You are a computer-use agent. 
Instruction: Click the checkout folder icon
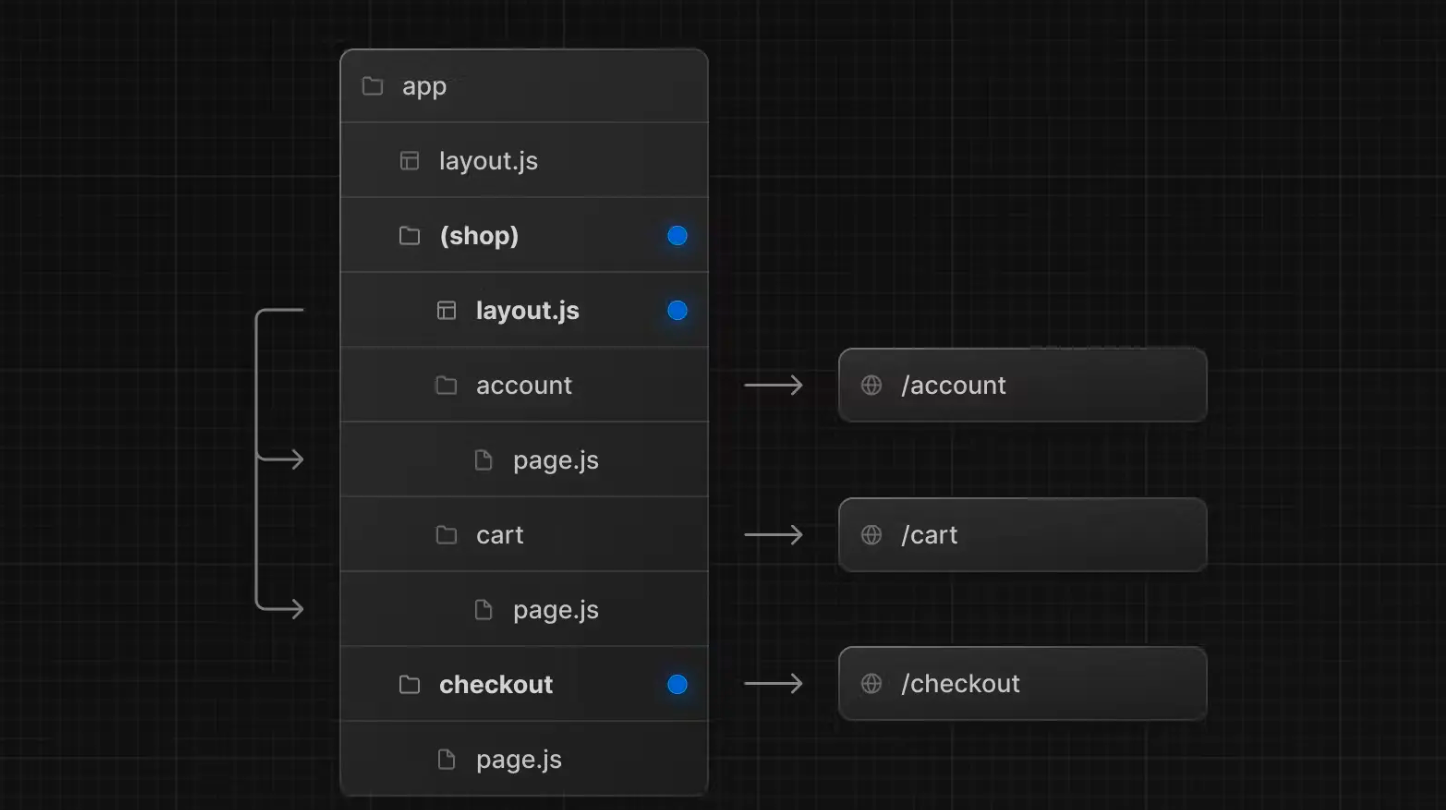click(x=409, y=684)
